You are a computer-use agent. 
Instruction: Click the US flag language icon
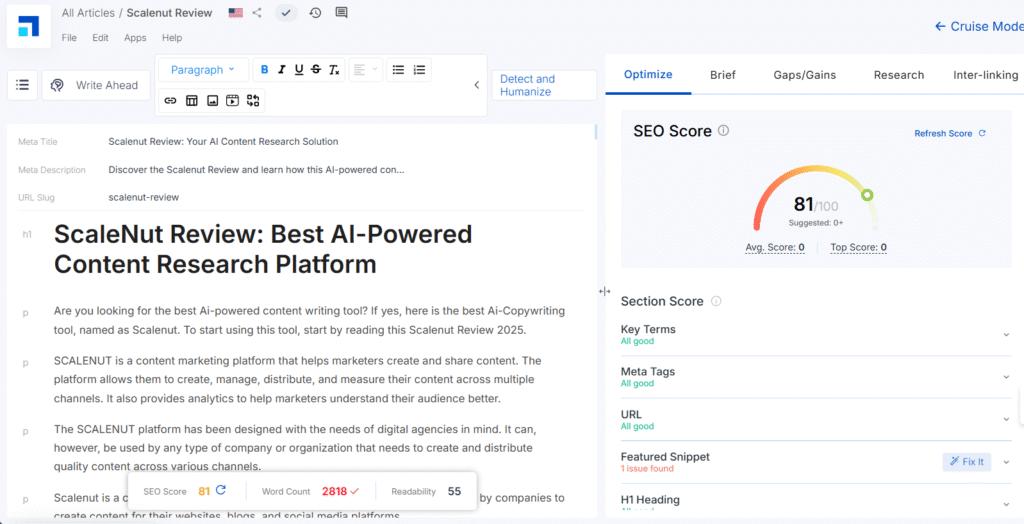[x=236, y=12]
